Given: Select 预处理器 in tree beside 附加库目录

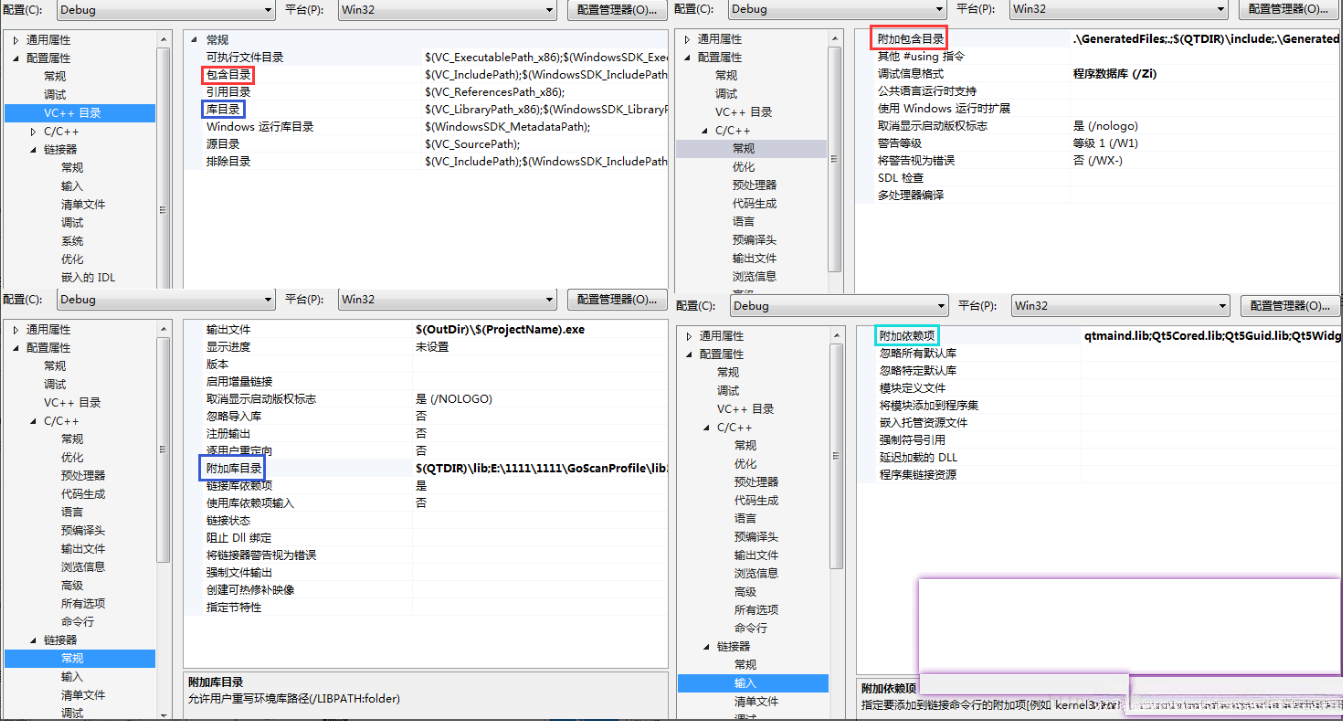Looking at the screenshot, I should tap(83, 476).
